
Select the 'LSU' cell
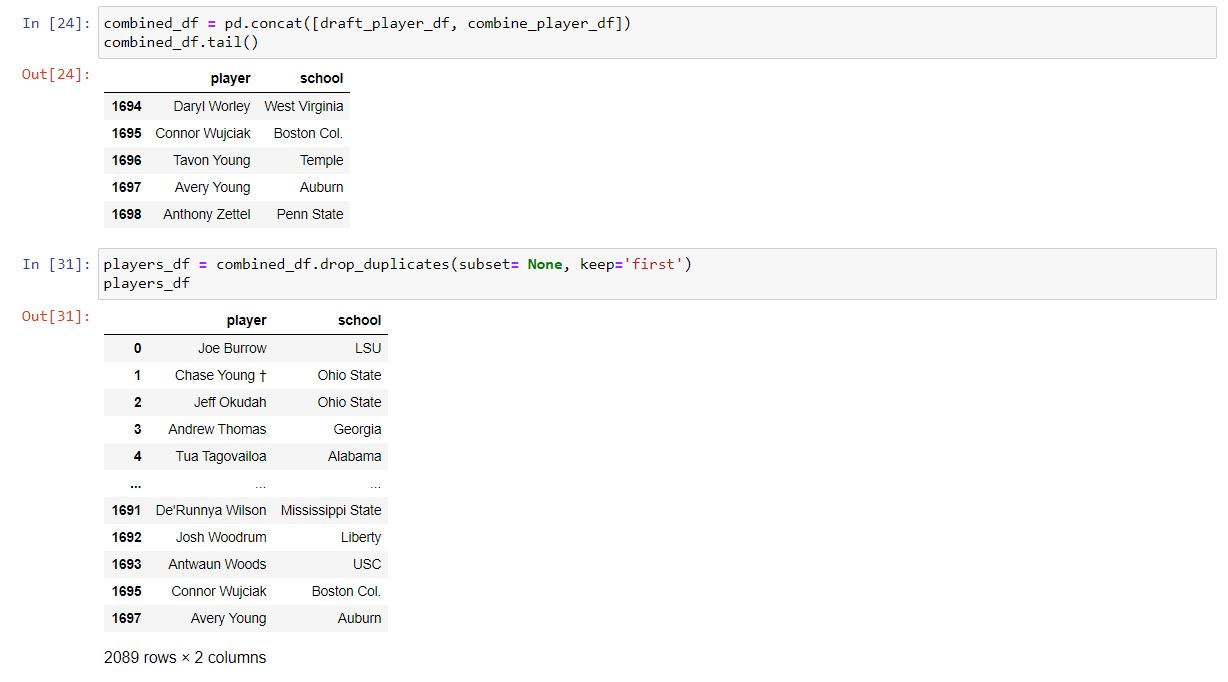coord(368,348)
